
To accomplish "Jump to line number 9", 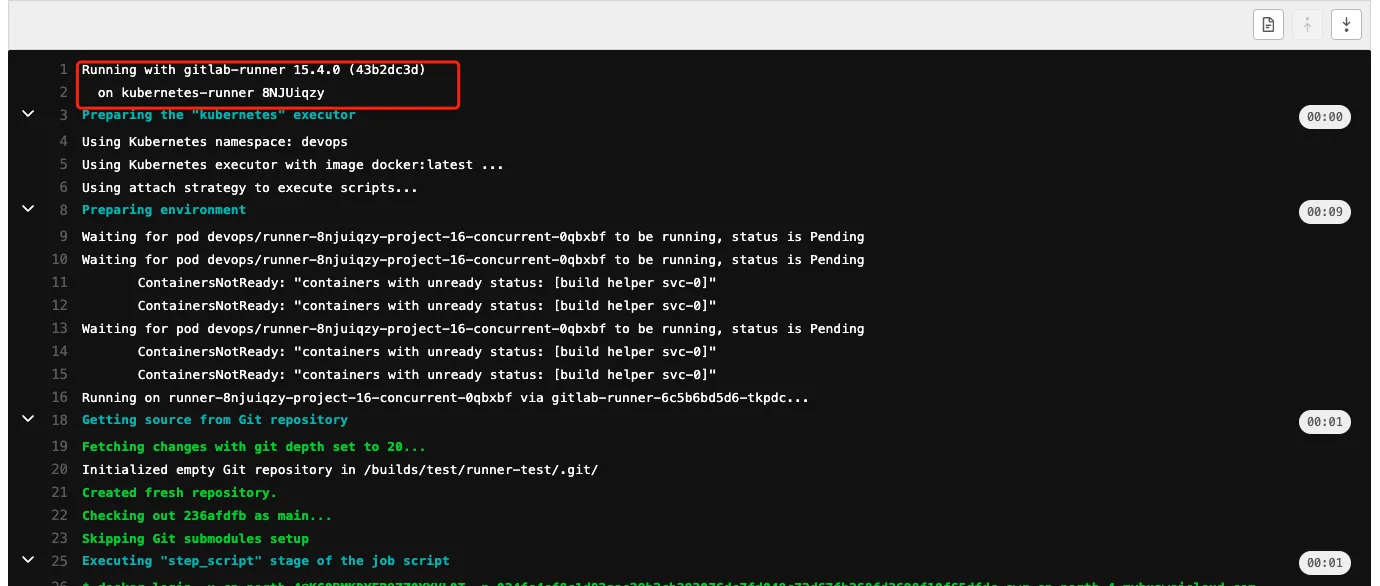I will point(63,237).
